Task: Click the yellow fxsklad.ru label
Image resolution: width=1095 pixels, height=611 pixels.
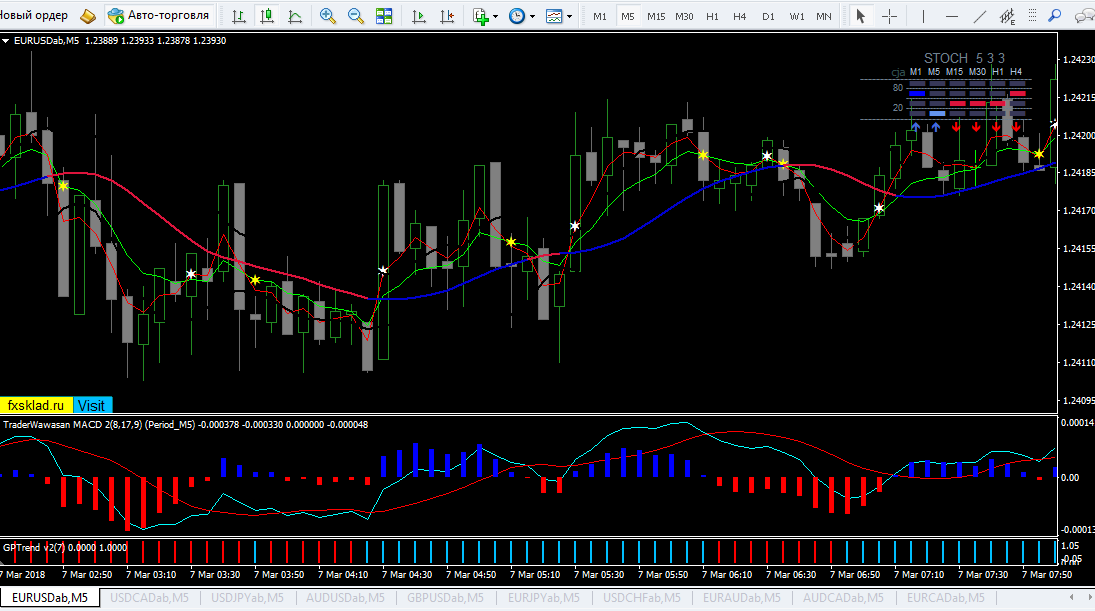Action: tap(36, 406)
